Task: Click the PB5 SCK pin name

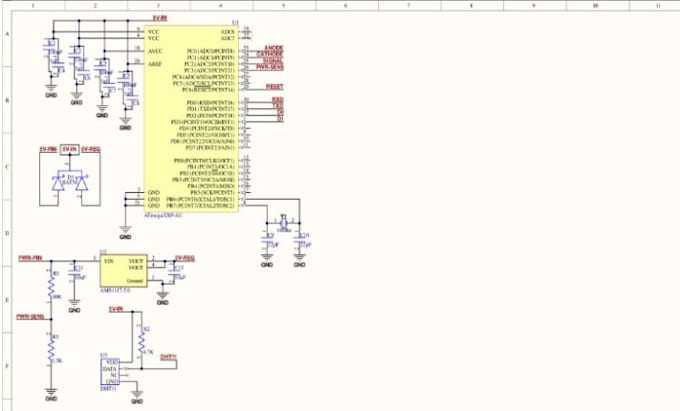Action: 212,192
